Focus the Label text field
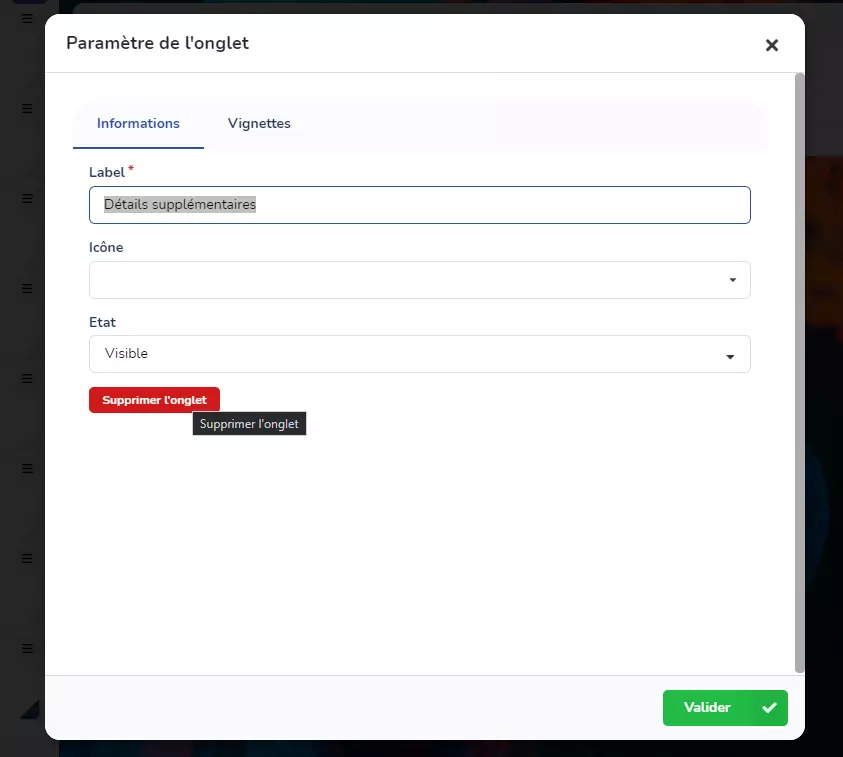 tap(419, 205)
